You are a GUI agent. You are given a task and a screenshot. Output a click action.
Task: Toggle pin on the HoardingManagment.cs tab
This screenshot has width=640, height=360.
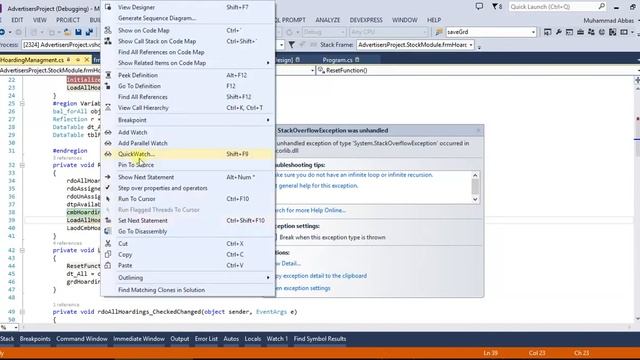tap(78, 60)
